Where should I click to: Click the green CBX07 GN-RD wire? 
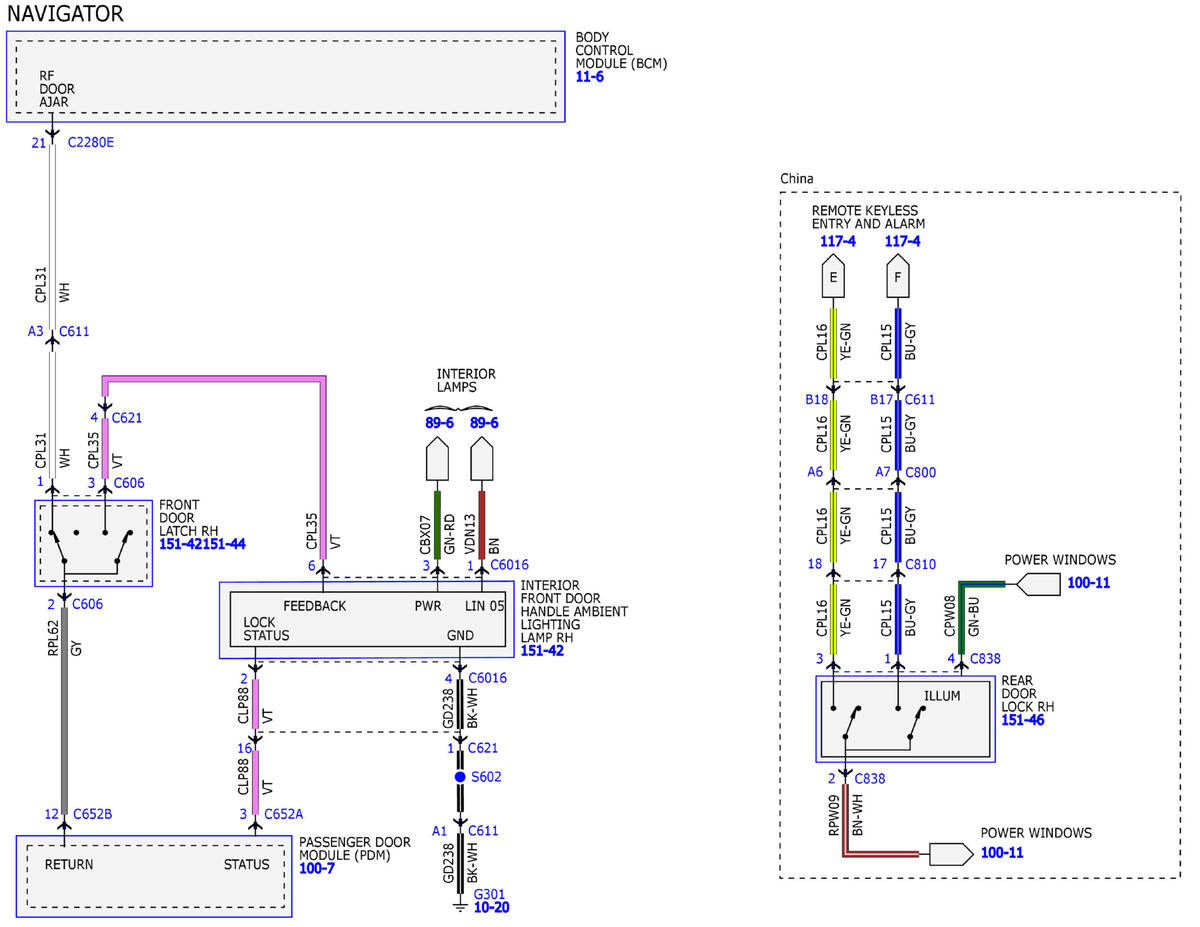click(x=437, y=523)
